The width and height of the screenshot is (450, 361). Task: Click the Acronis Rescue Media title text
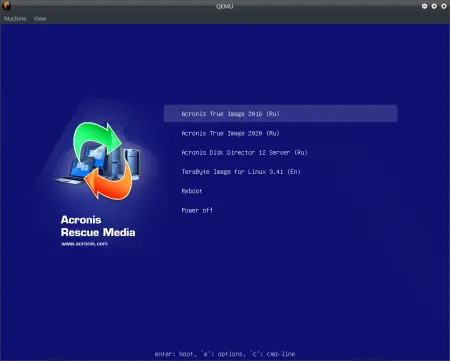click(98, 226)
